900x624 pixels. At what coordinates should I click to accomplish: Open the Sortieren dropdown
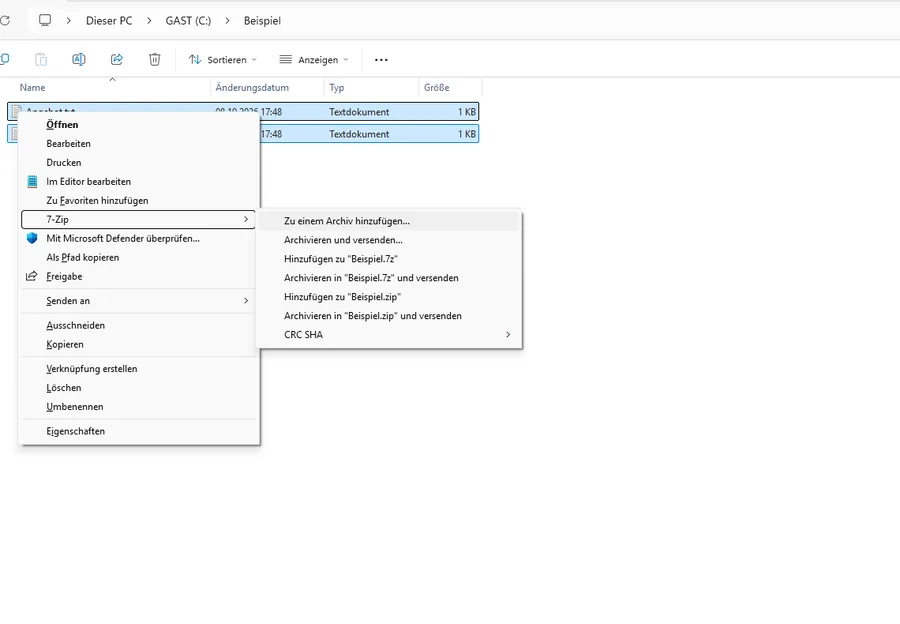tap(223, 60)
